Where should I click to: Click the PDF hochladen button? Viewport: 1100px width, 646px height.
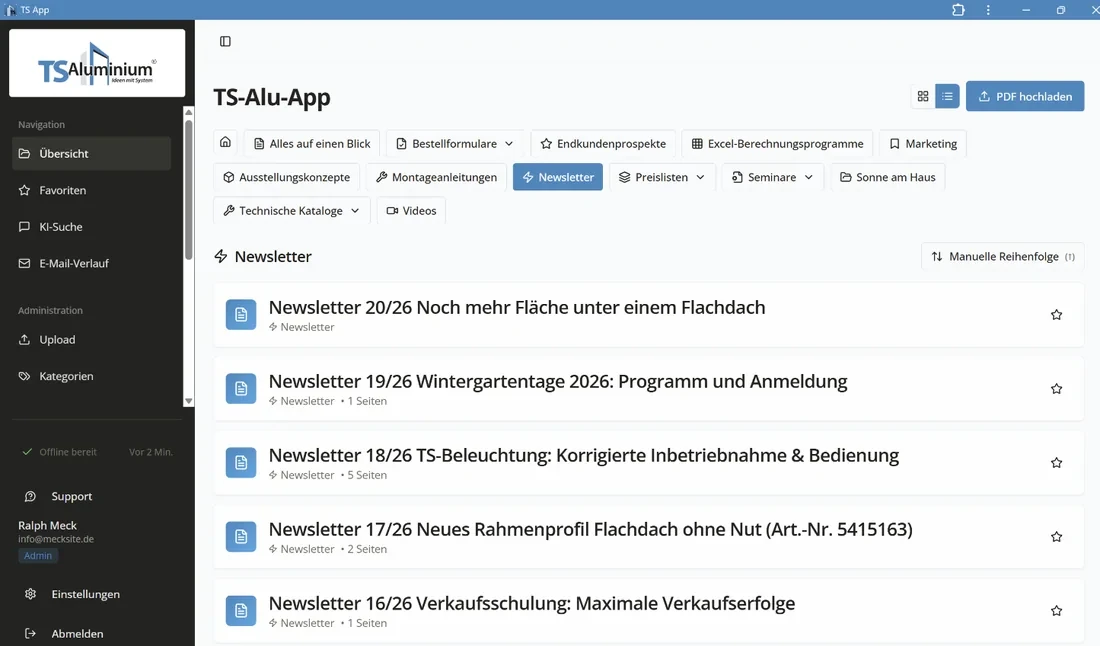1025,96
